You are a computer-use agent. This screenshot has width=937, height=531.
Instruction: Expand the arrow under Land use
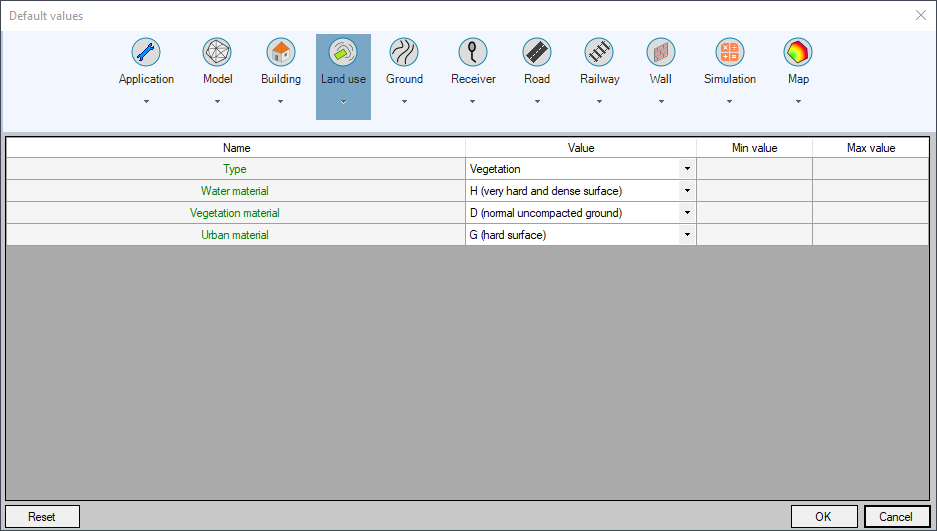(343, 102)
